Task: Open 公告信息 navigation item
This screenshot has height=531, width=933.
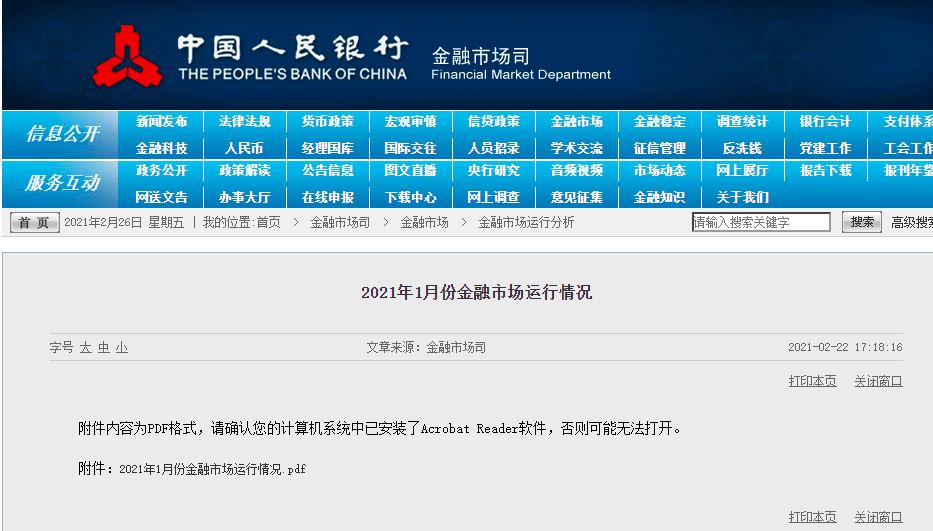Action: click(327, 170)
